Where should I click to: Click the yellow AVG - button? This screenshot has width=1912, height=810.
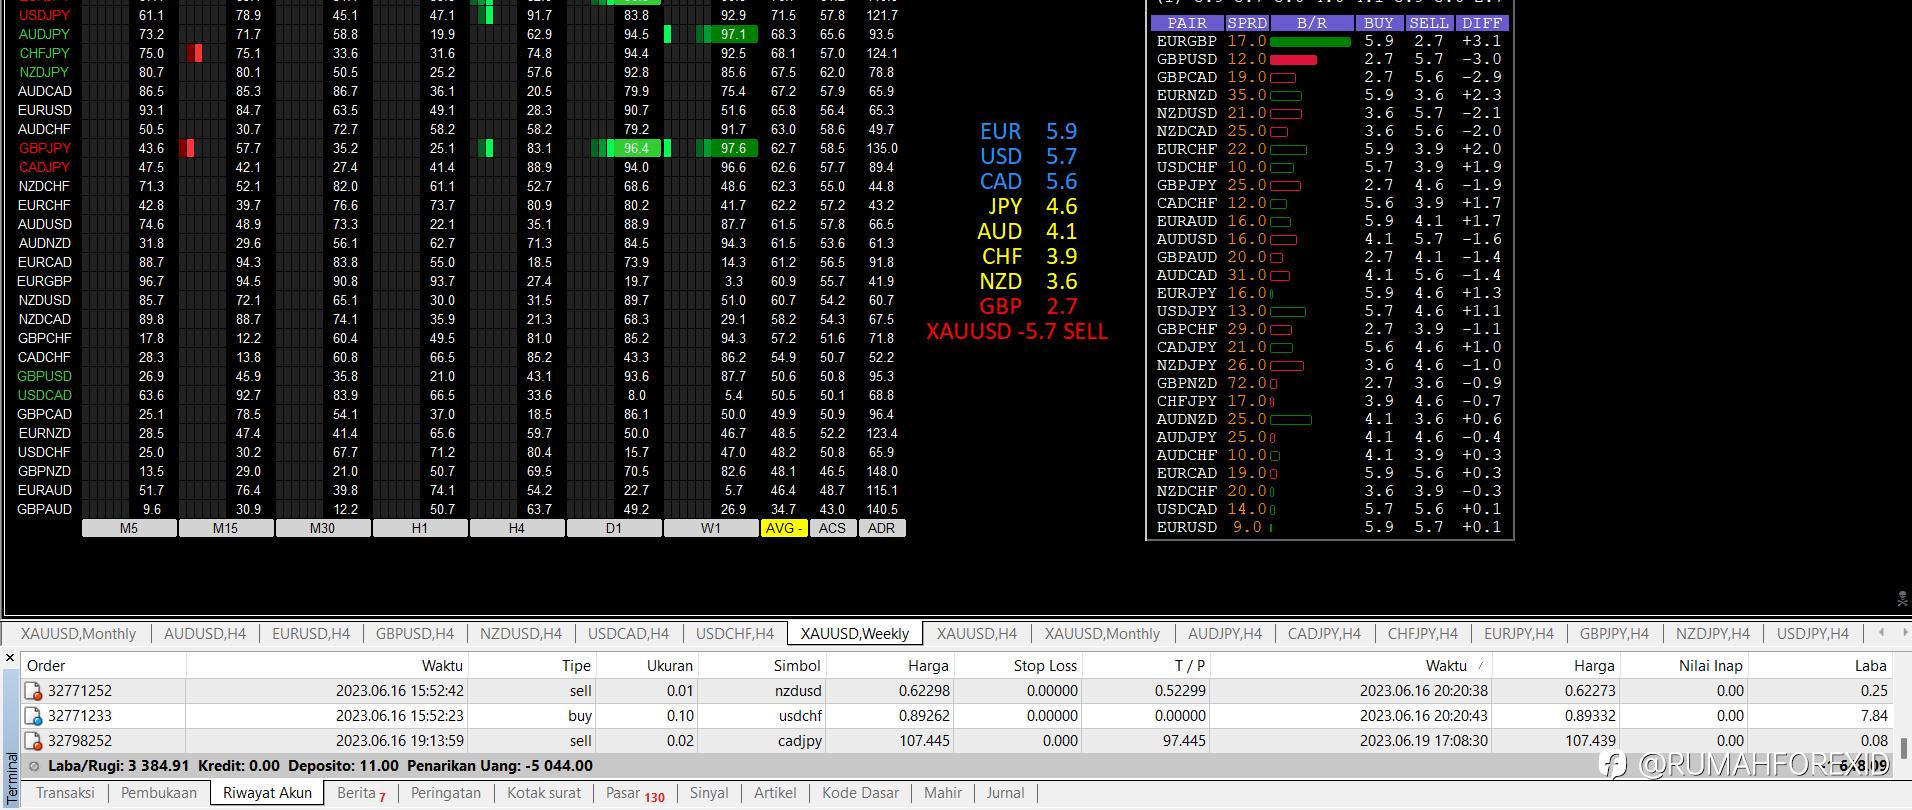(x=784, y=528)
